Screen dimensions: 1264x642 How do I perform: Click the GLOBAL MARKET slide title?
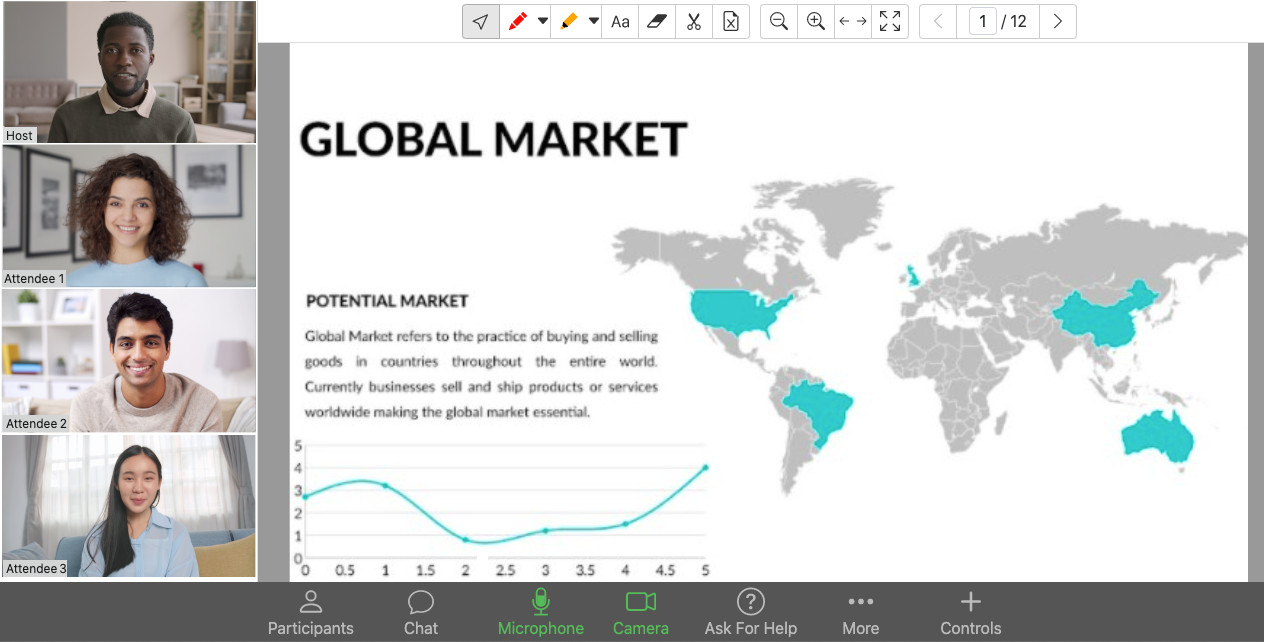[x=494, y=139]
